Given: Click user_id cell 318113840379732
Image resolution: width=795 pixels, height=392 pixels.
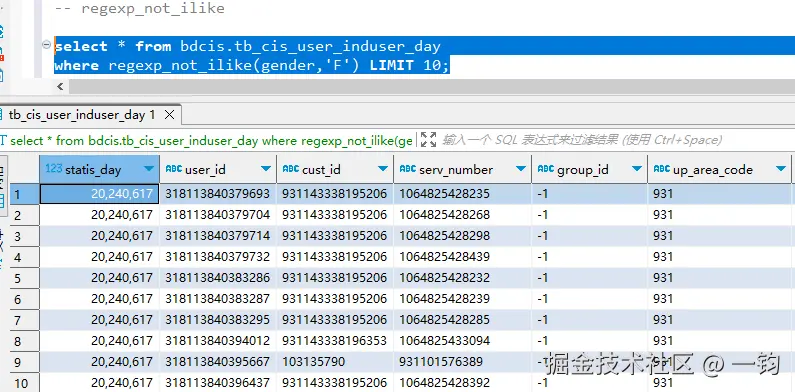Looking at the screenshot, I should [x=218, y=257].
